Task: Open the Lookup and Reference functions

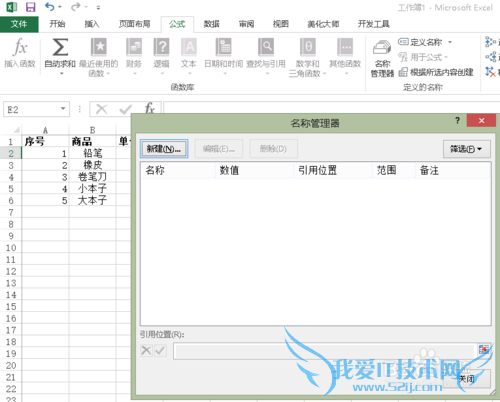Action: [266, 56]
